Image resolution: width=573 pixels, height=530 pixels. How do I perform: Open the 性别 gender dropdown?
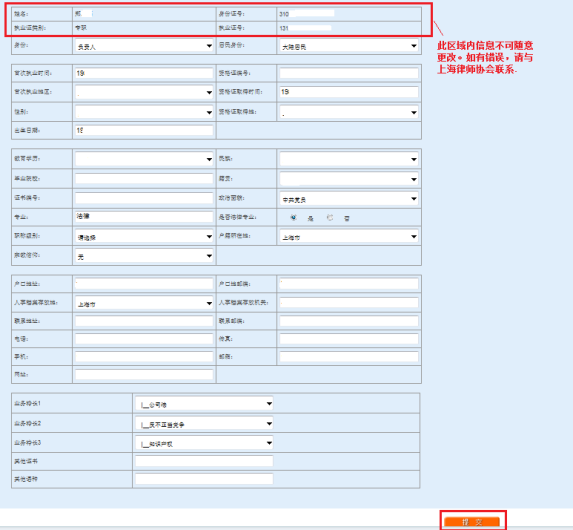[144, 112]
